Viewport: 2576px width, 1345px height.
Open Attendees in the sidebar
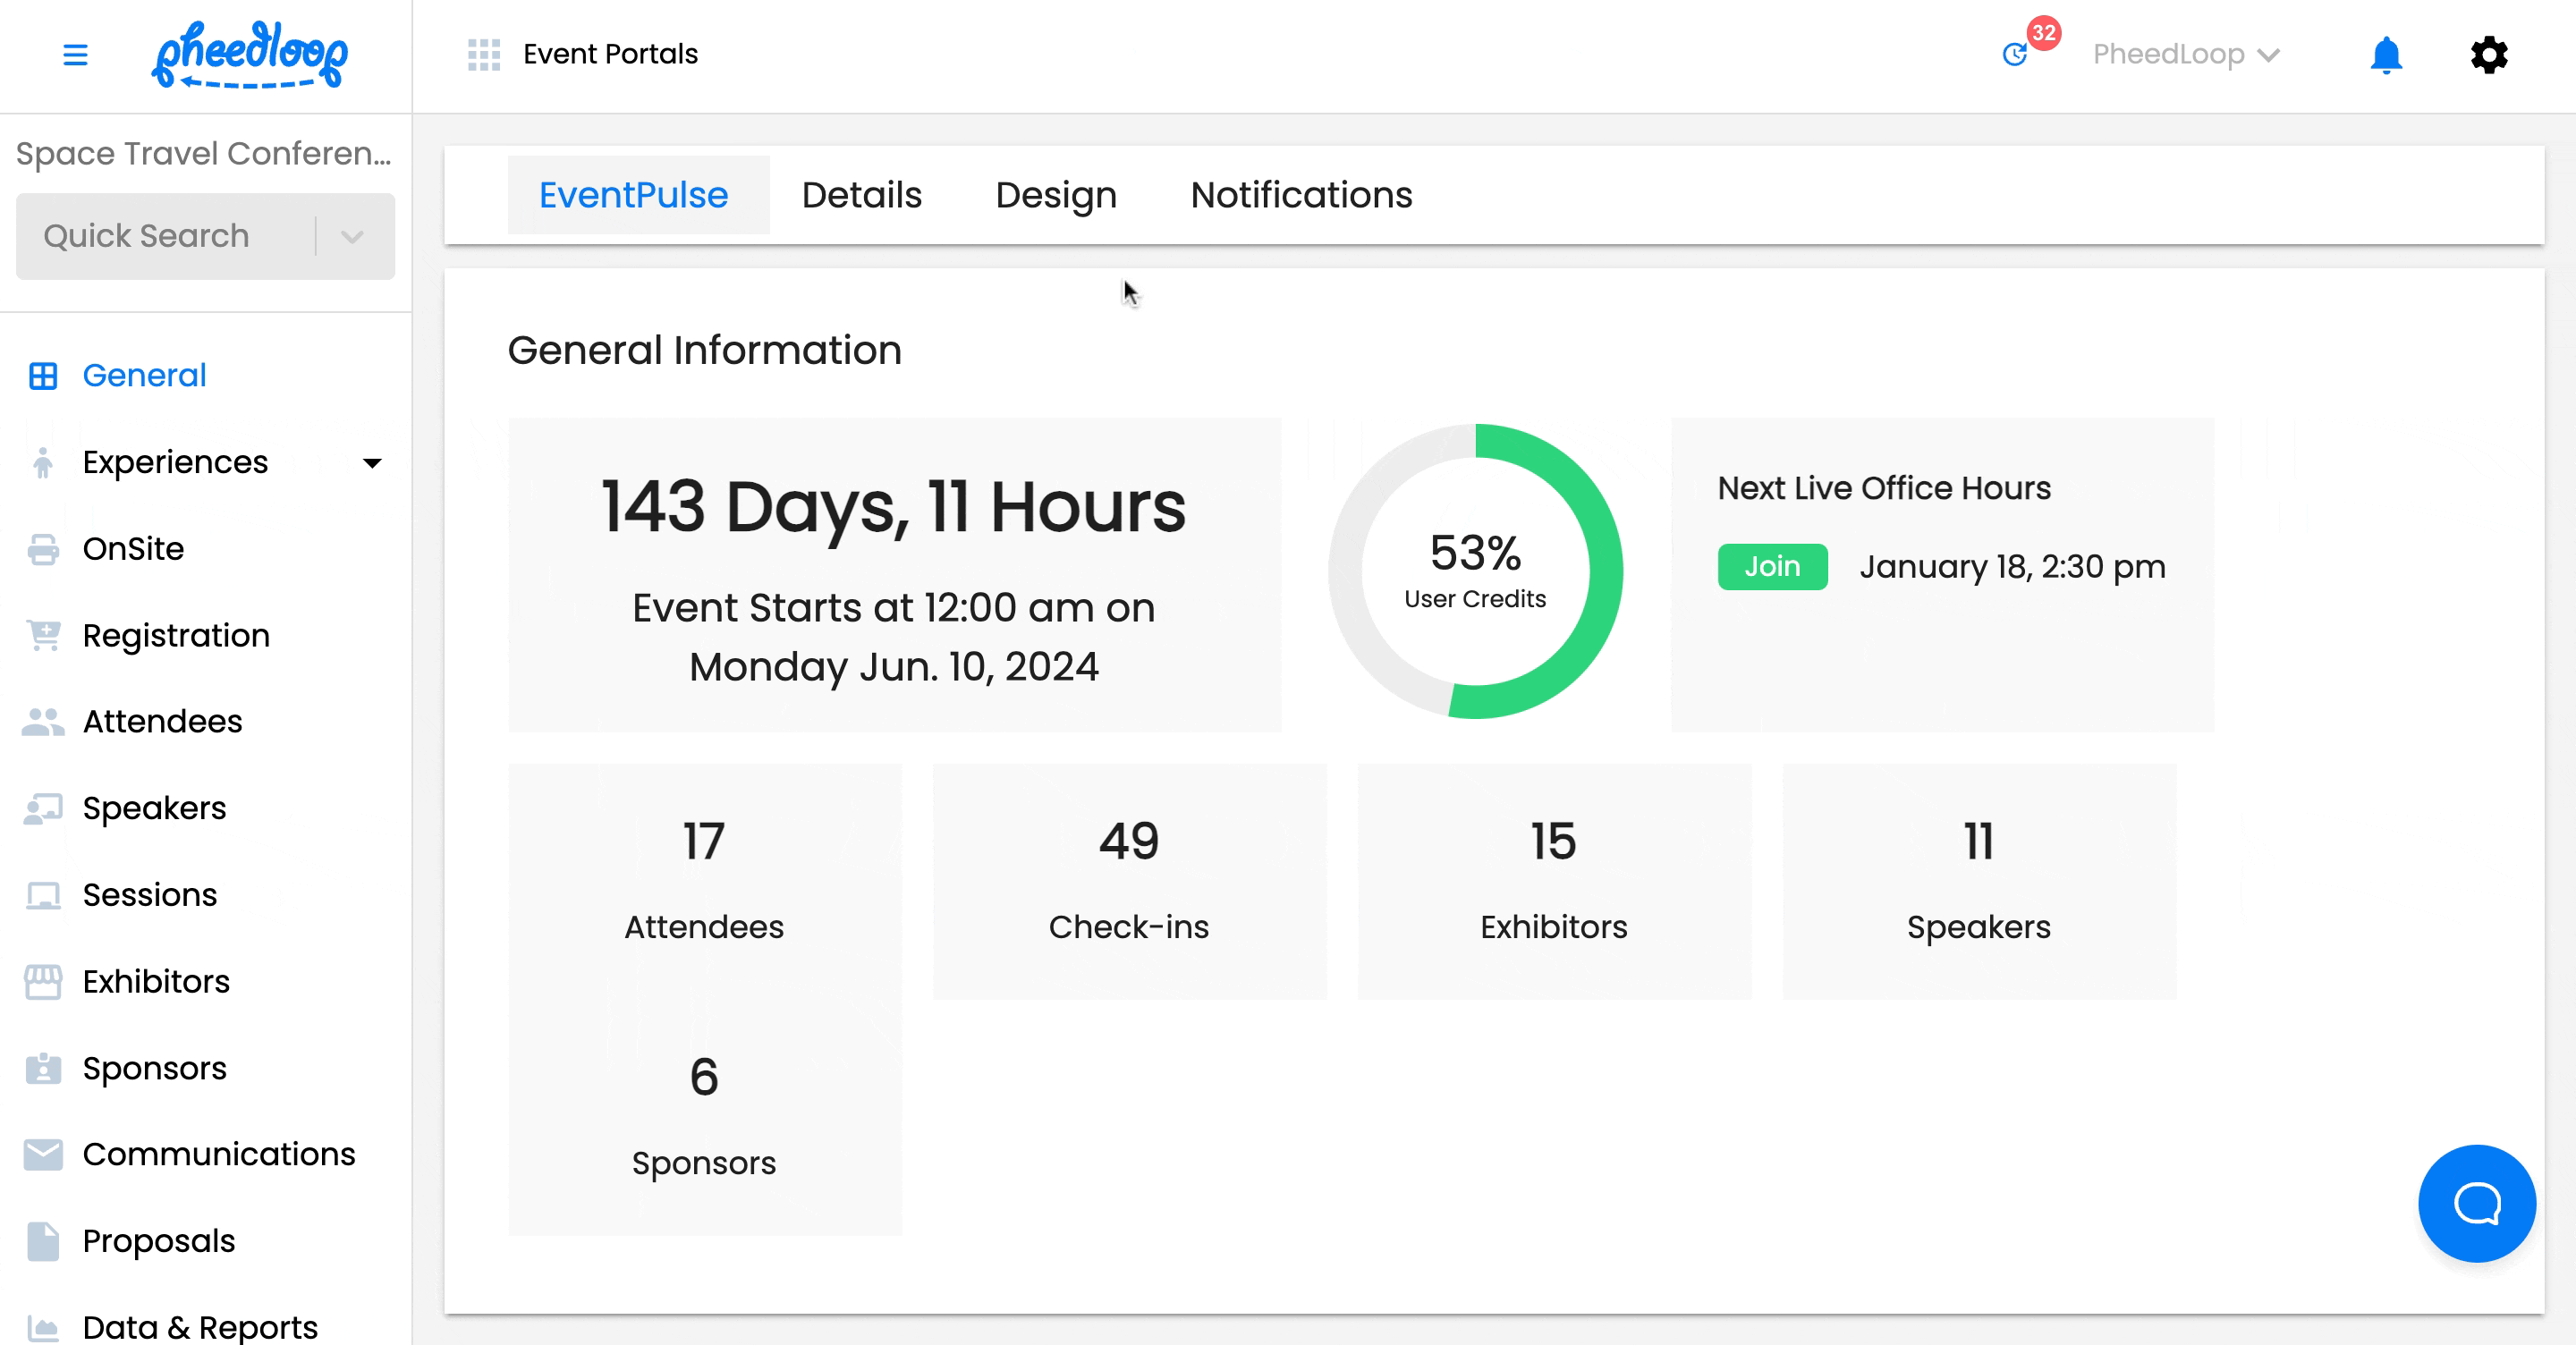point(162,721)
